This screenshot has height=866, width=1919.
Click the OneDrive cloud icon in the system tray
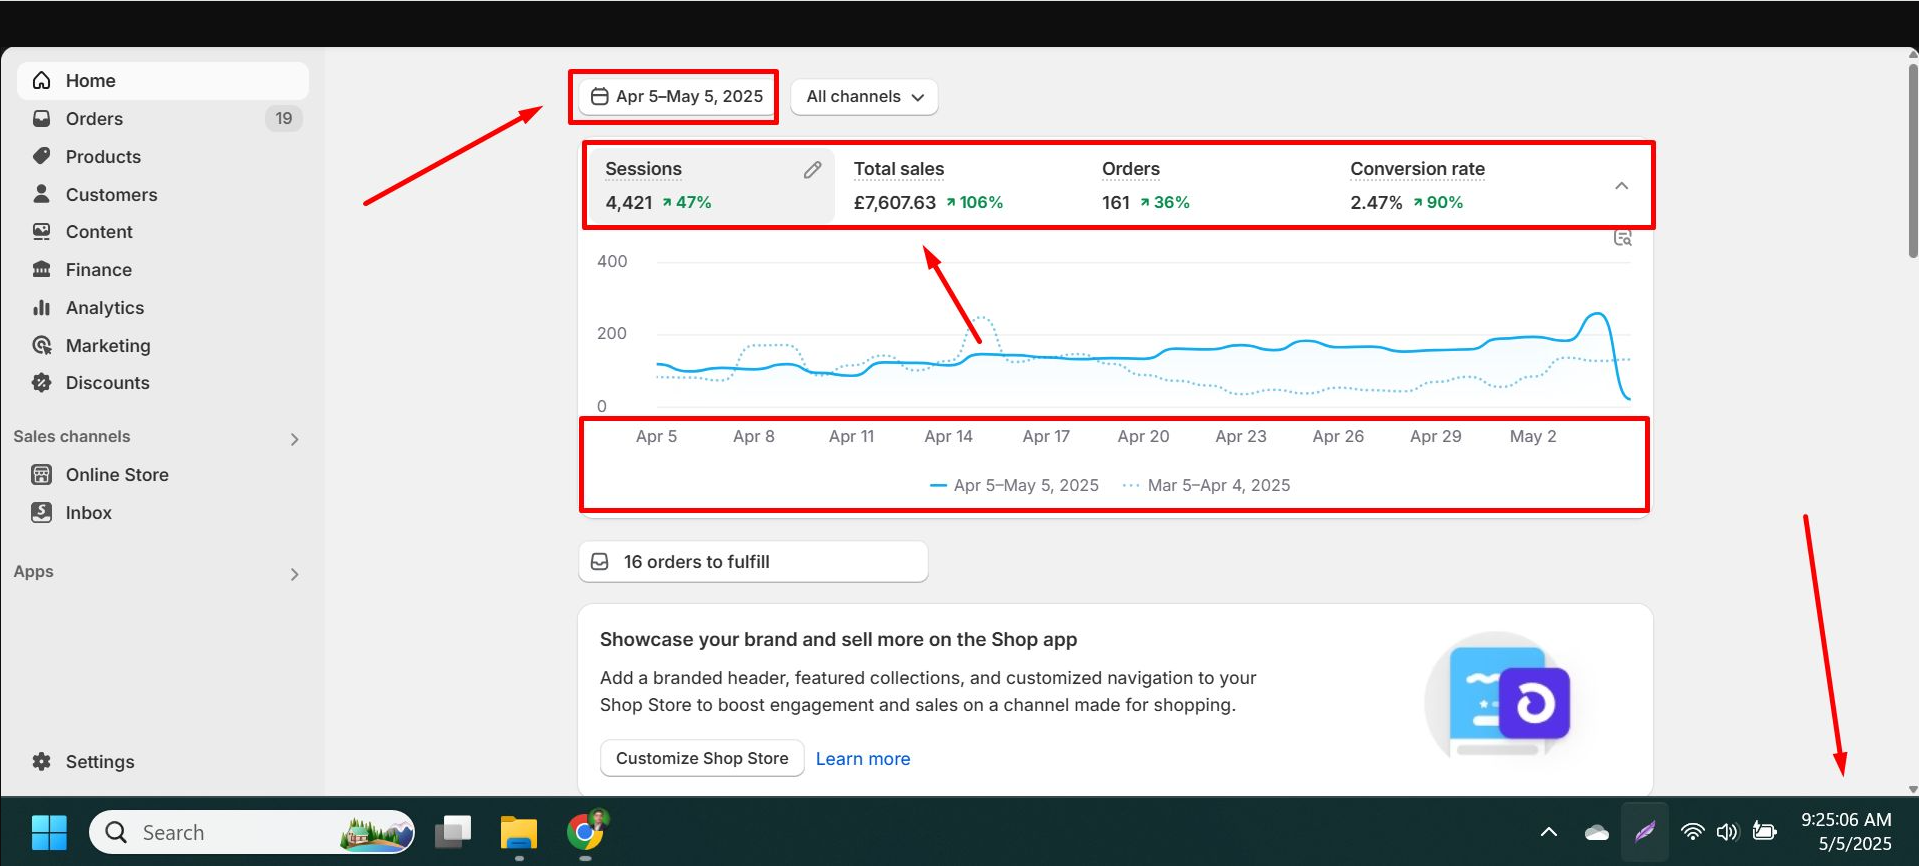(x=1596, y=832)
